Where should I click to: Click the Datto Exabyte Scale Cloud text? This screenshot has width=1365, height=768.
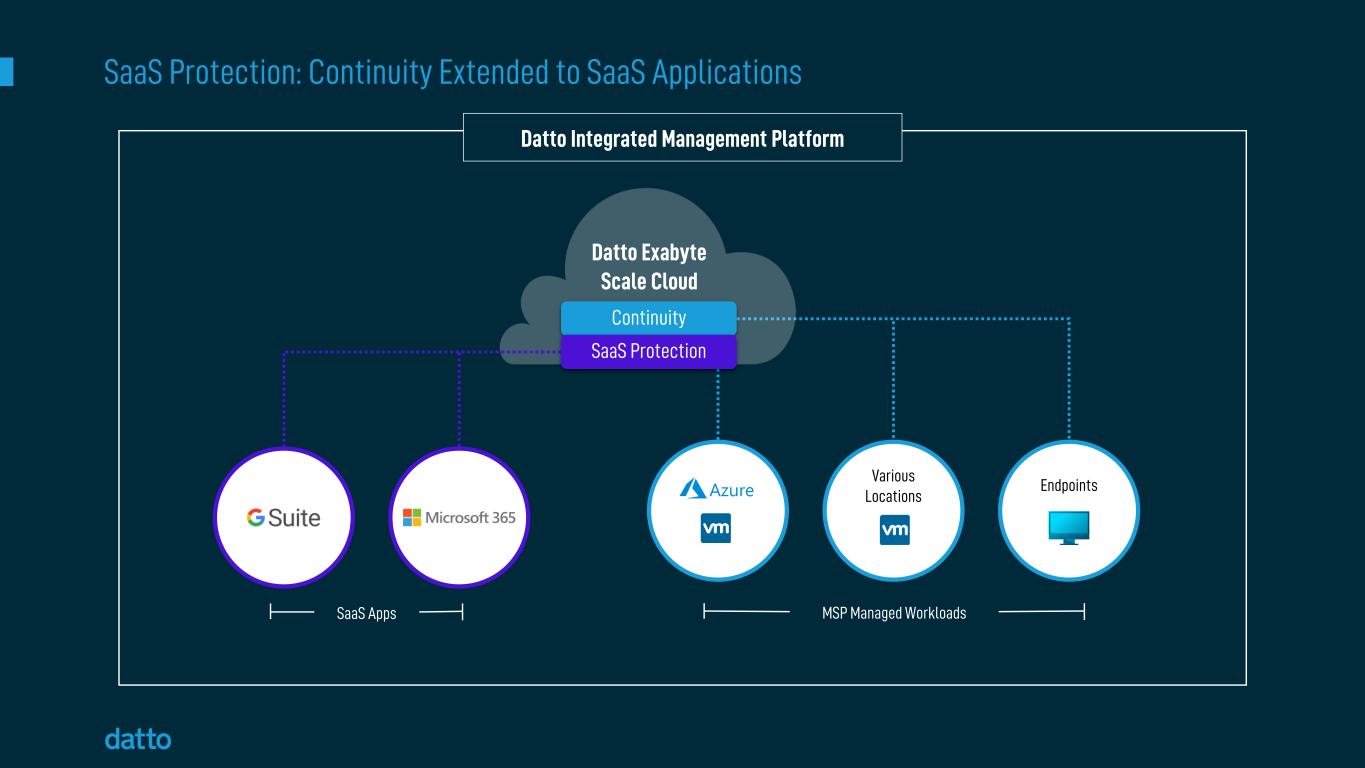point(648,267)
